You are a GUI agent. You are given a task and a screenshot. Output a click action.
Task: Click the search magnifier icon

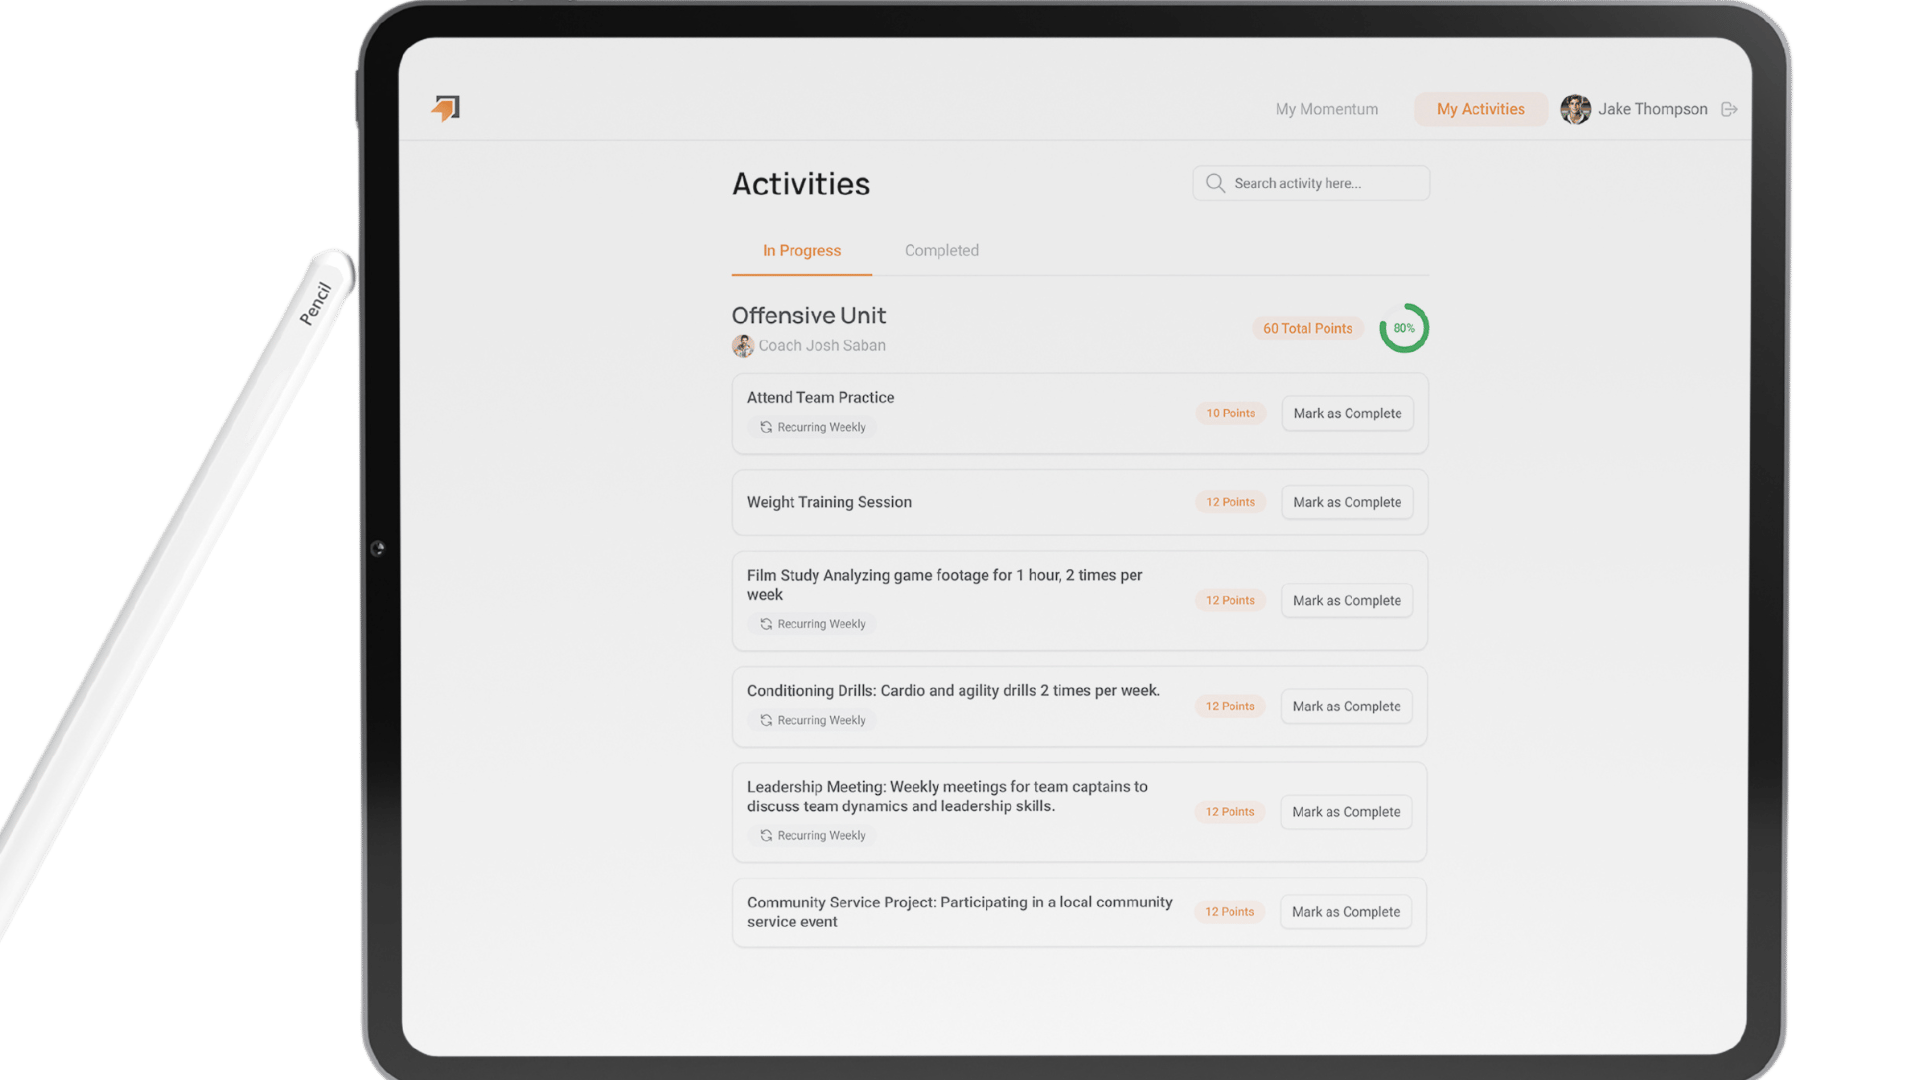tap(1215, 183)
